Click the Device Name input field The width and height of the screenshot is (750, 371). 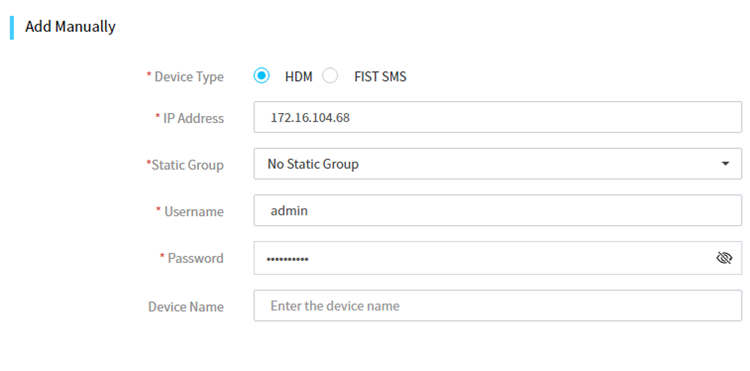tap(497, 306)
